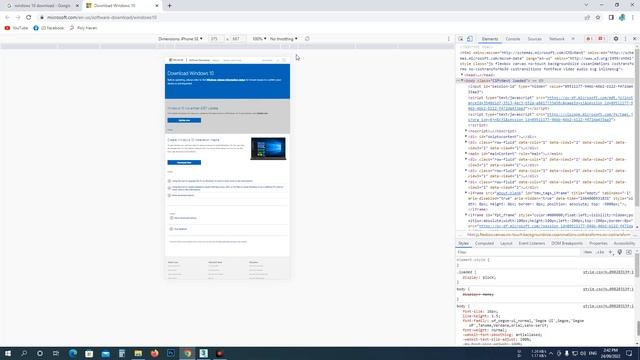Switch to the Network tab
Viewport: 640px width, 360px height.
click(x=556, y=39)
